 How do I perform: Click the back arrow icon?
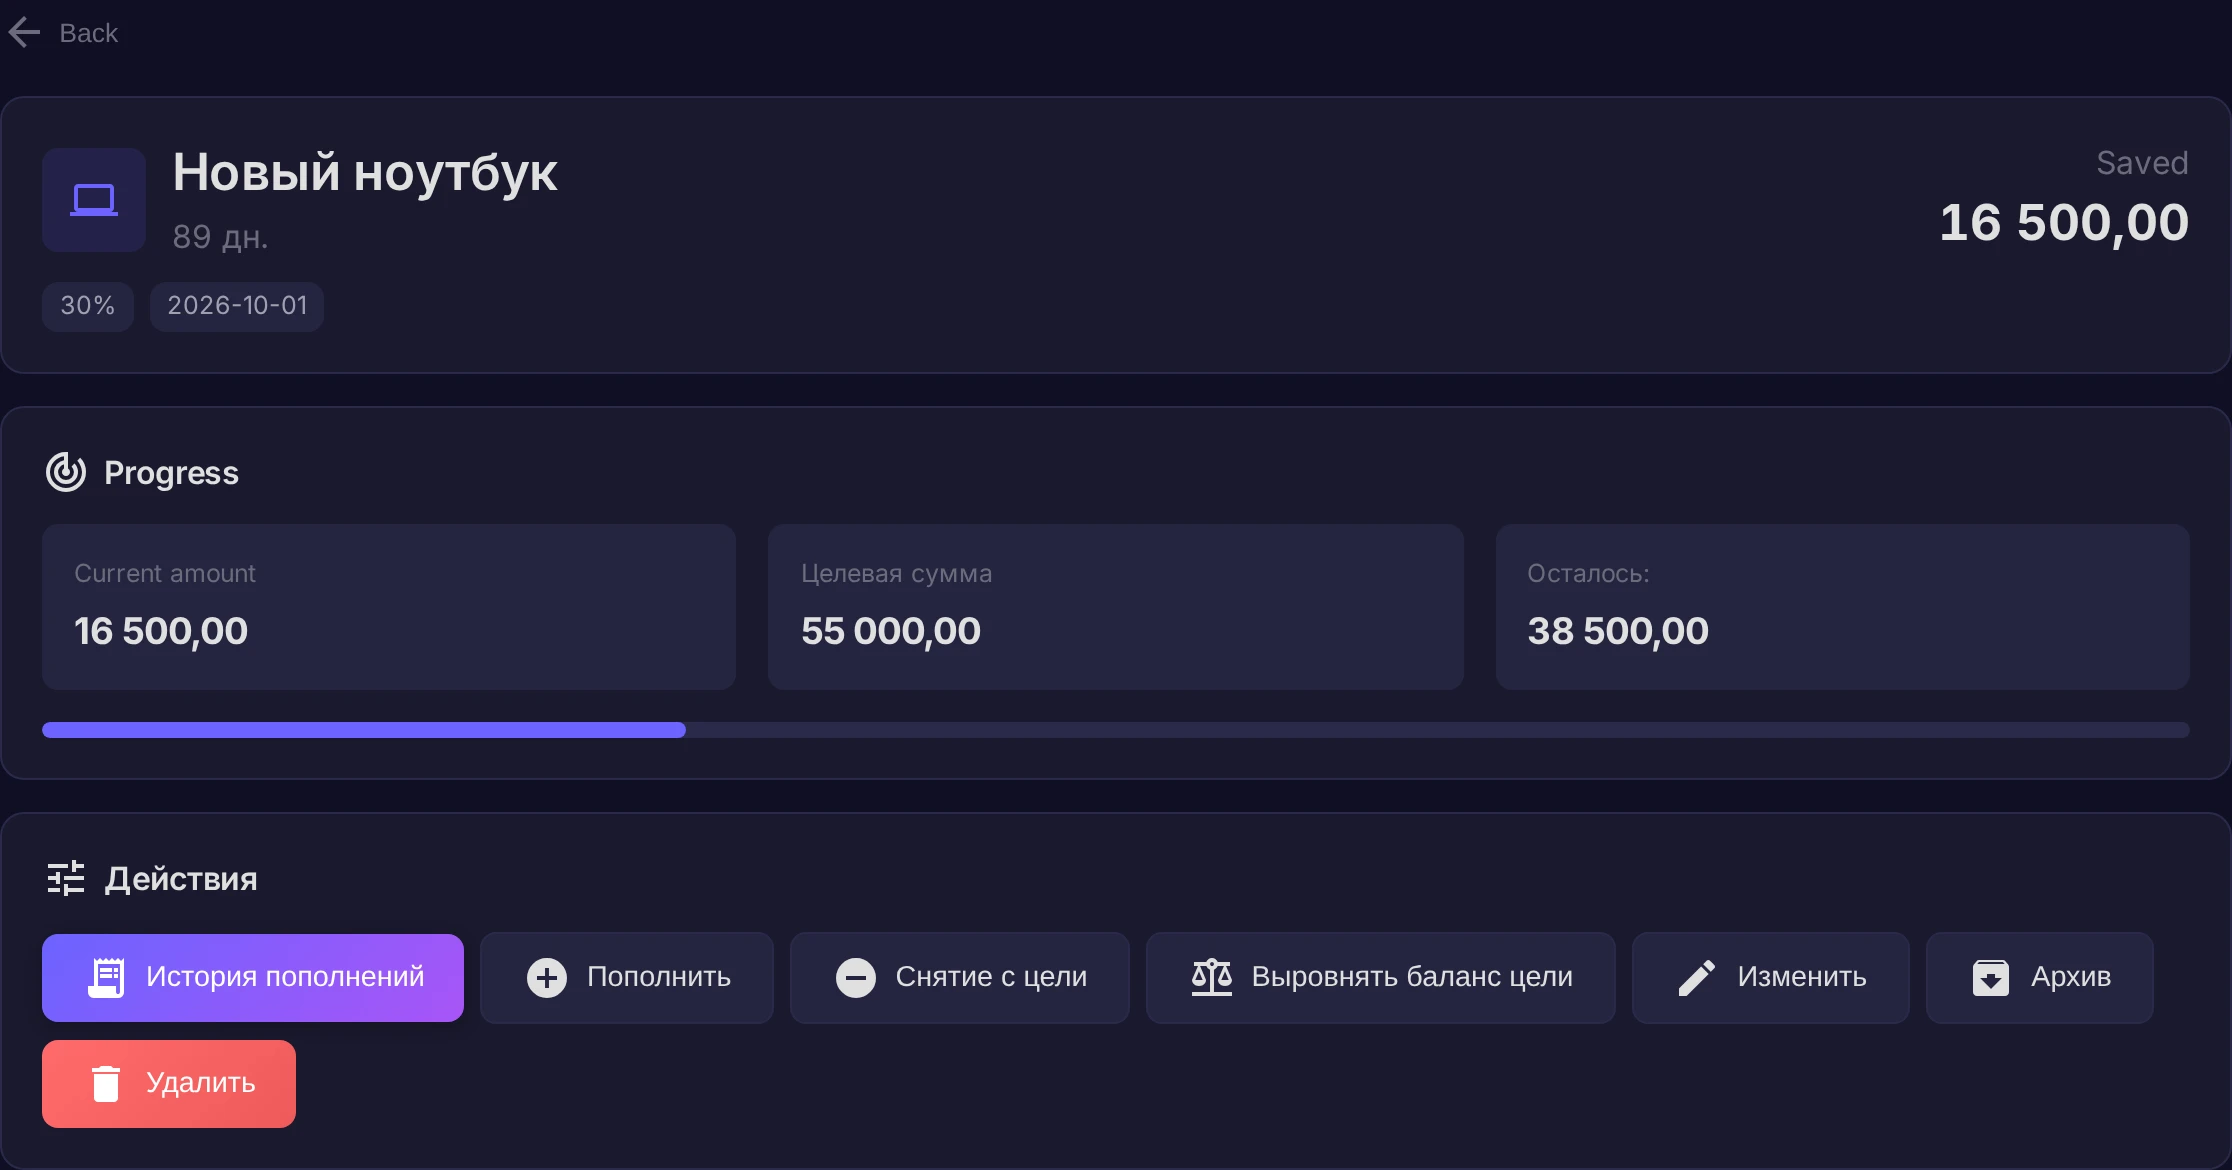[x=25, y=33]
